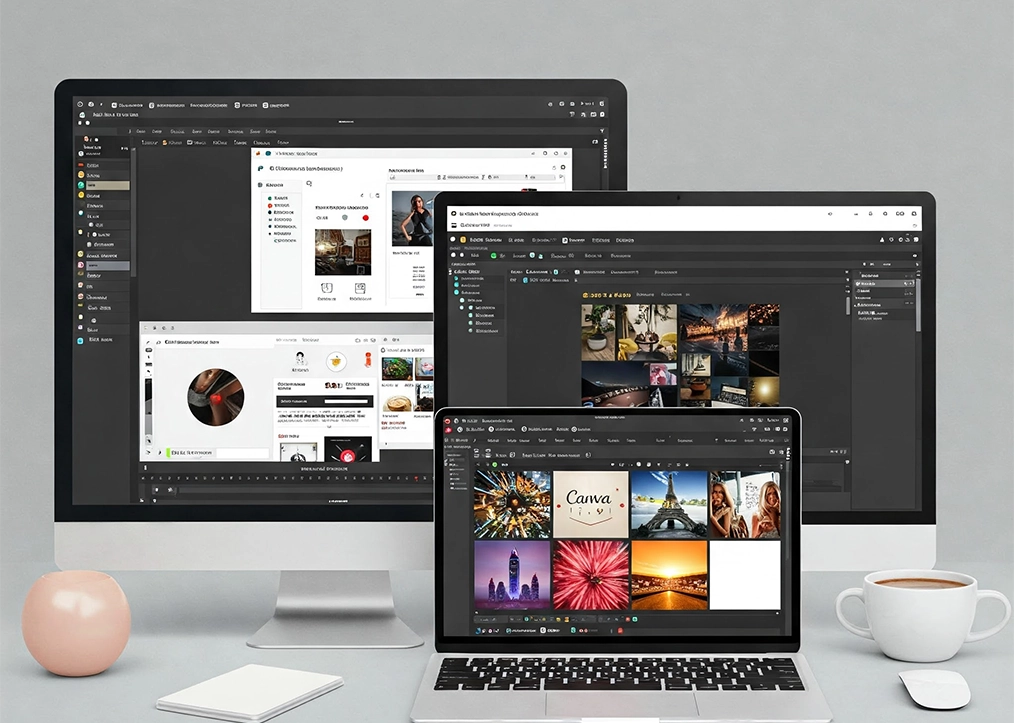Click the circular portrait image in lower-left window
Image resolution: width=1014 pixels, height=723 pixels.
coord(216,397)
